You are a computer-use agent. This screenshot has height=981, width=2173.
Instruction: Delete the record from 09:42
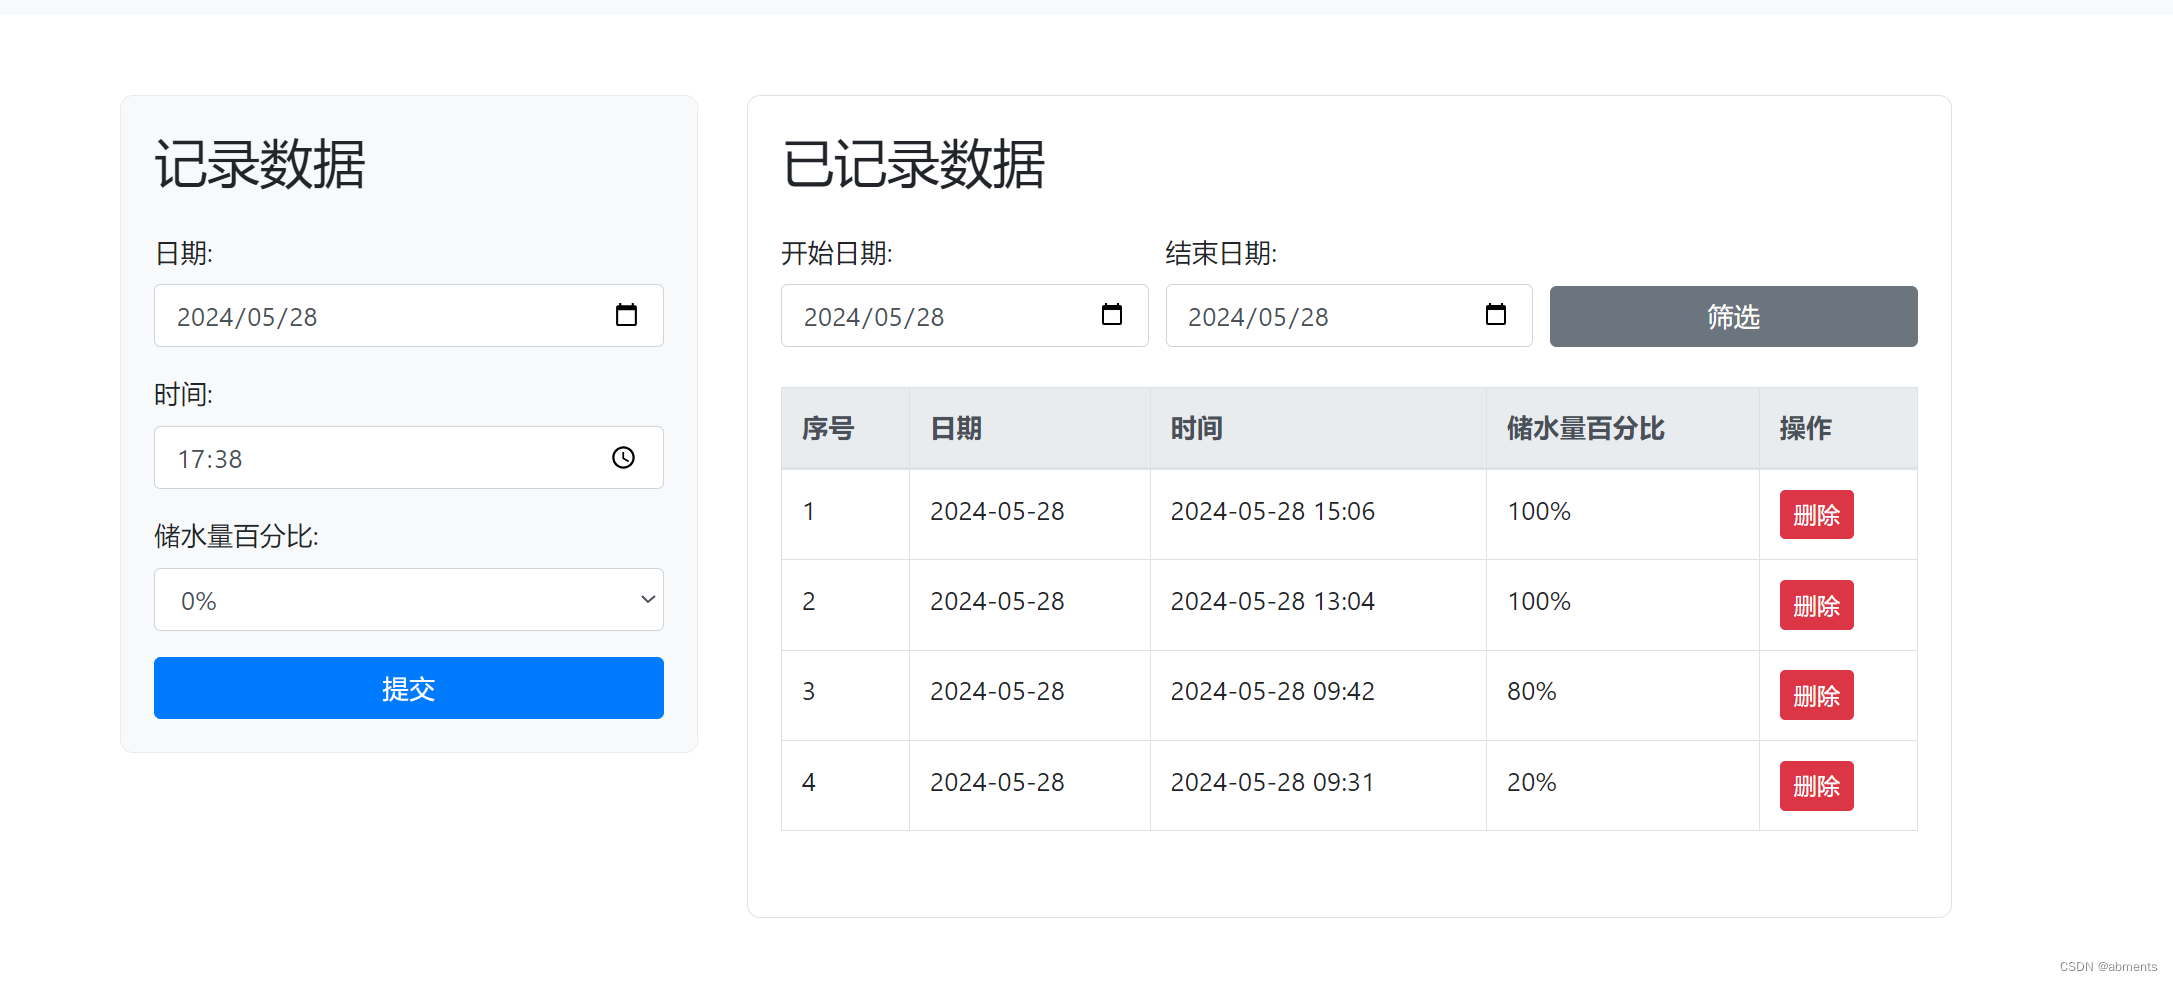pyautogui.click(x=1816, y=695)
